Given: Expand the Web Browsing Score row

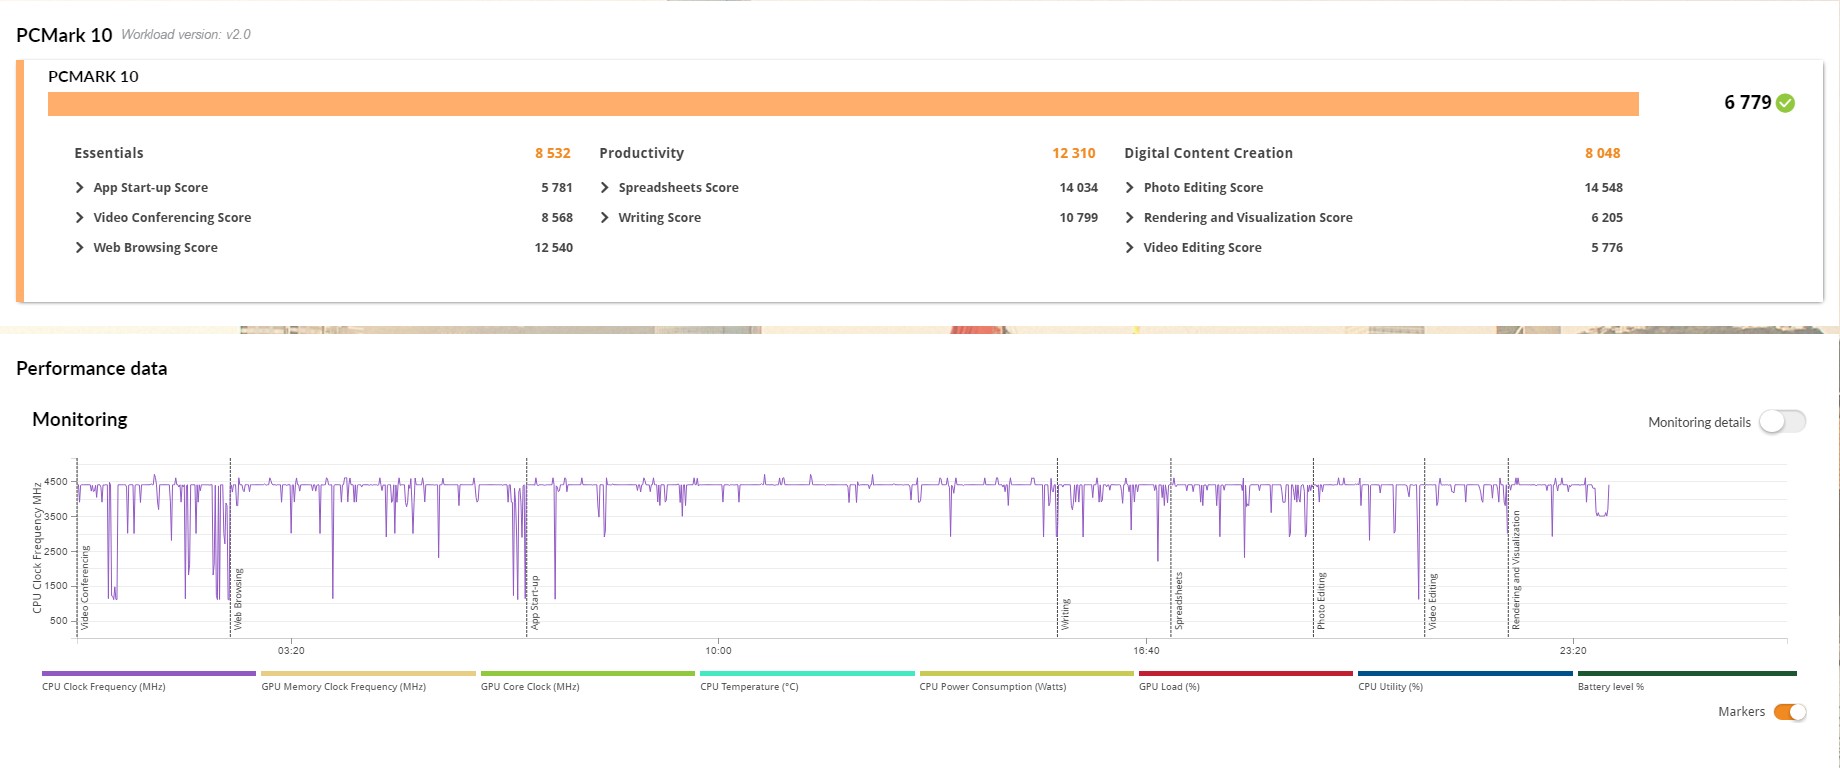Looking at the screenshot, I should [x=80, y=248].
